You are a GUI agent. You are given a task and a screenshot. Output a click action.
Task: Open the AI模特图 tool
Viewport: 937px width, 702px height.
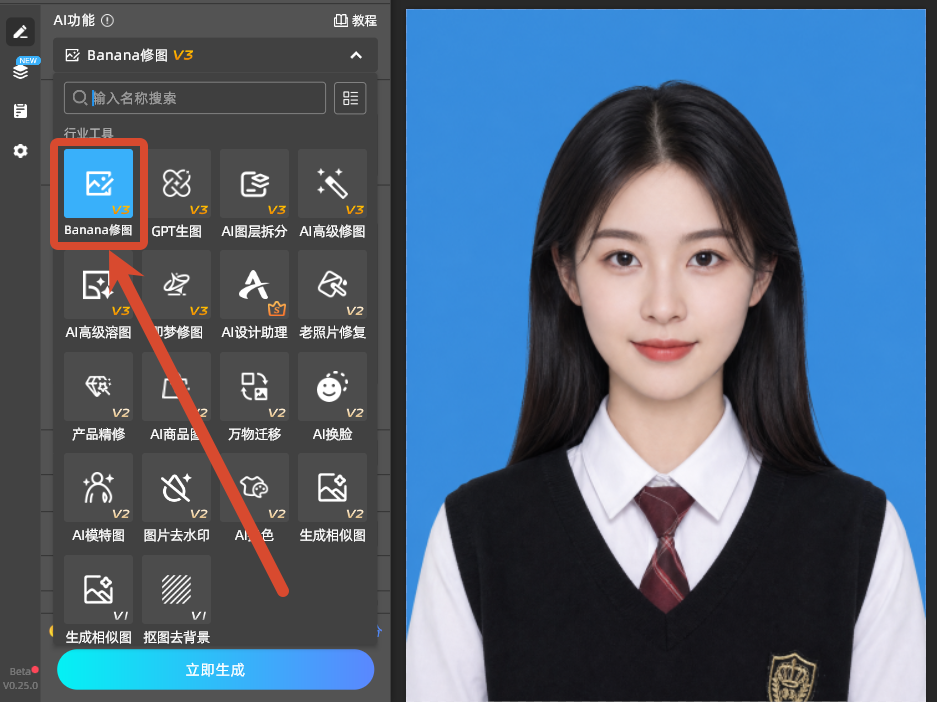tap(99, 488)
